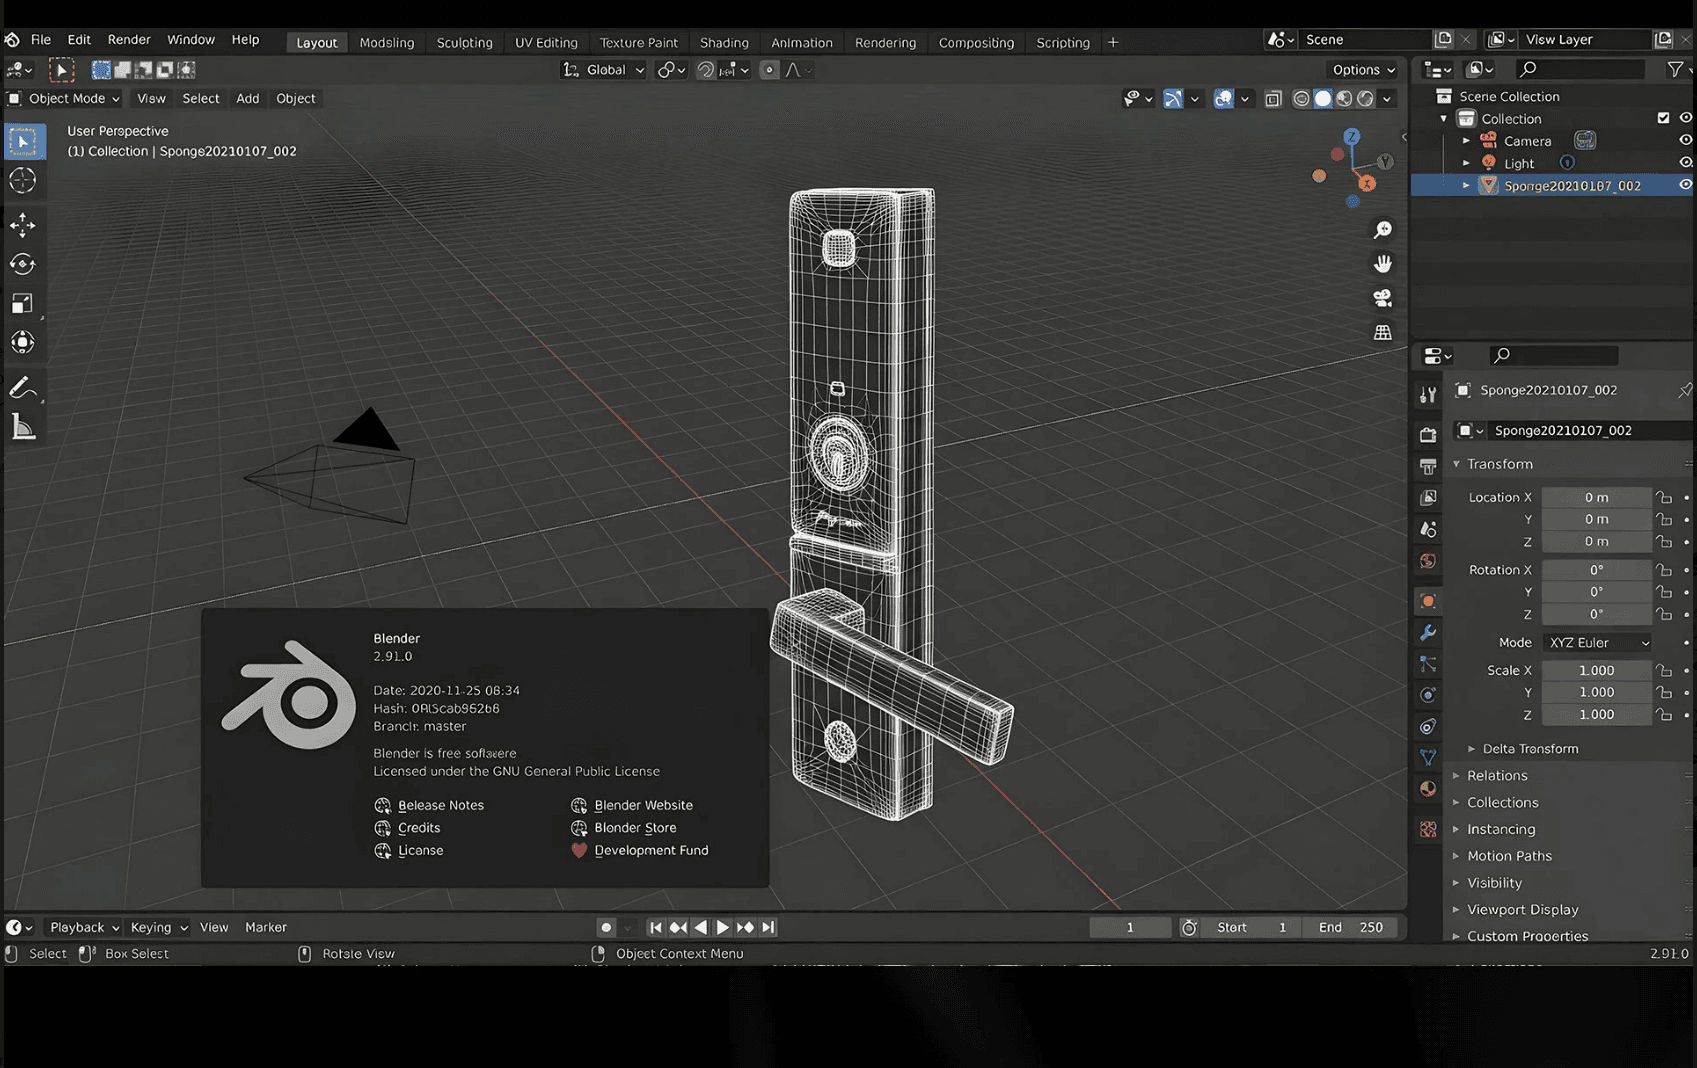Toggle camera view icon in viewport

[x=1382, y=298]
